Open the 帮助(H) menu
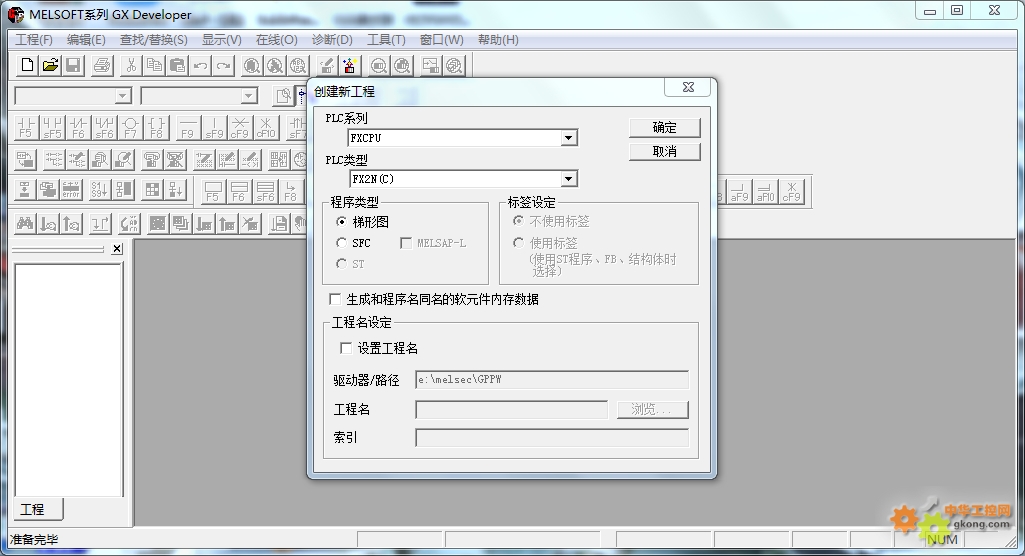The height and width of the screenshot is (556, 1025). pyautogui.click(x=498, y=40)
